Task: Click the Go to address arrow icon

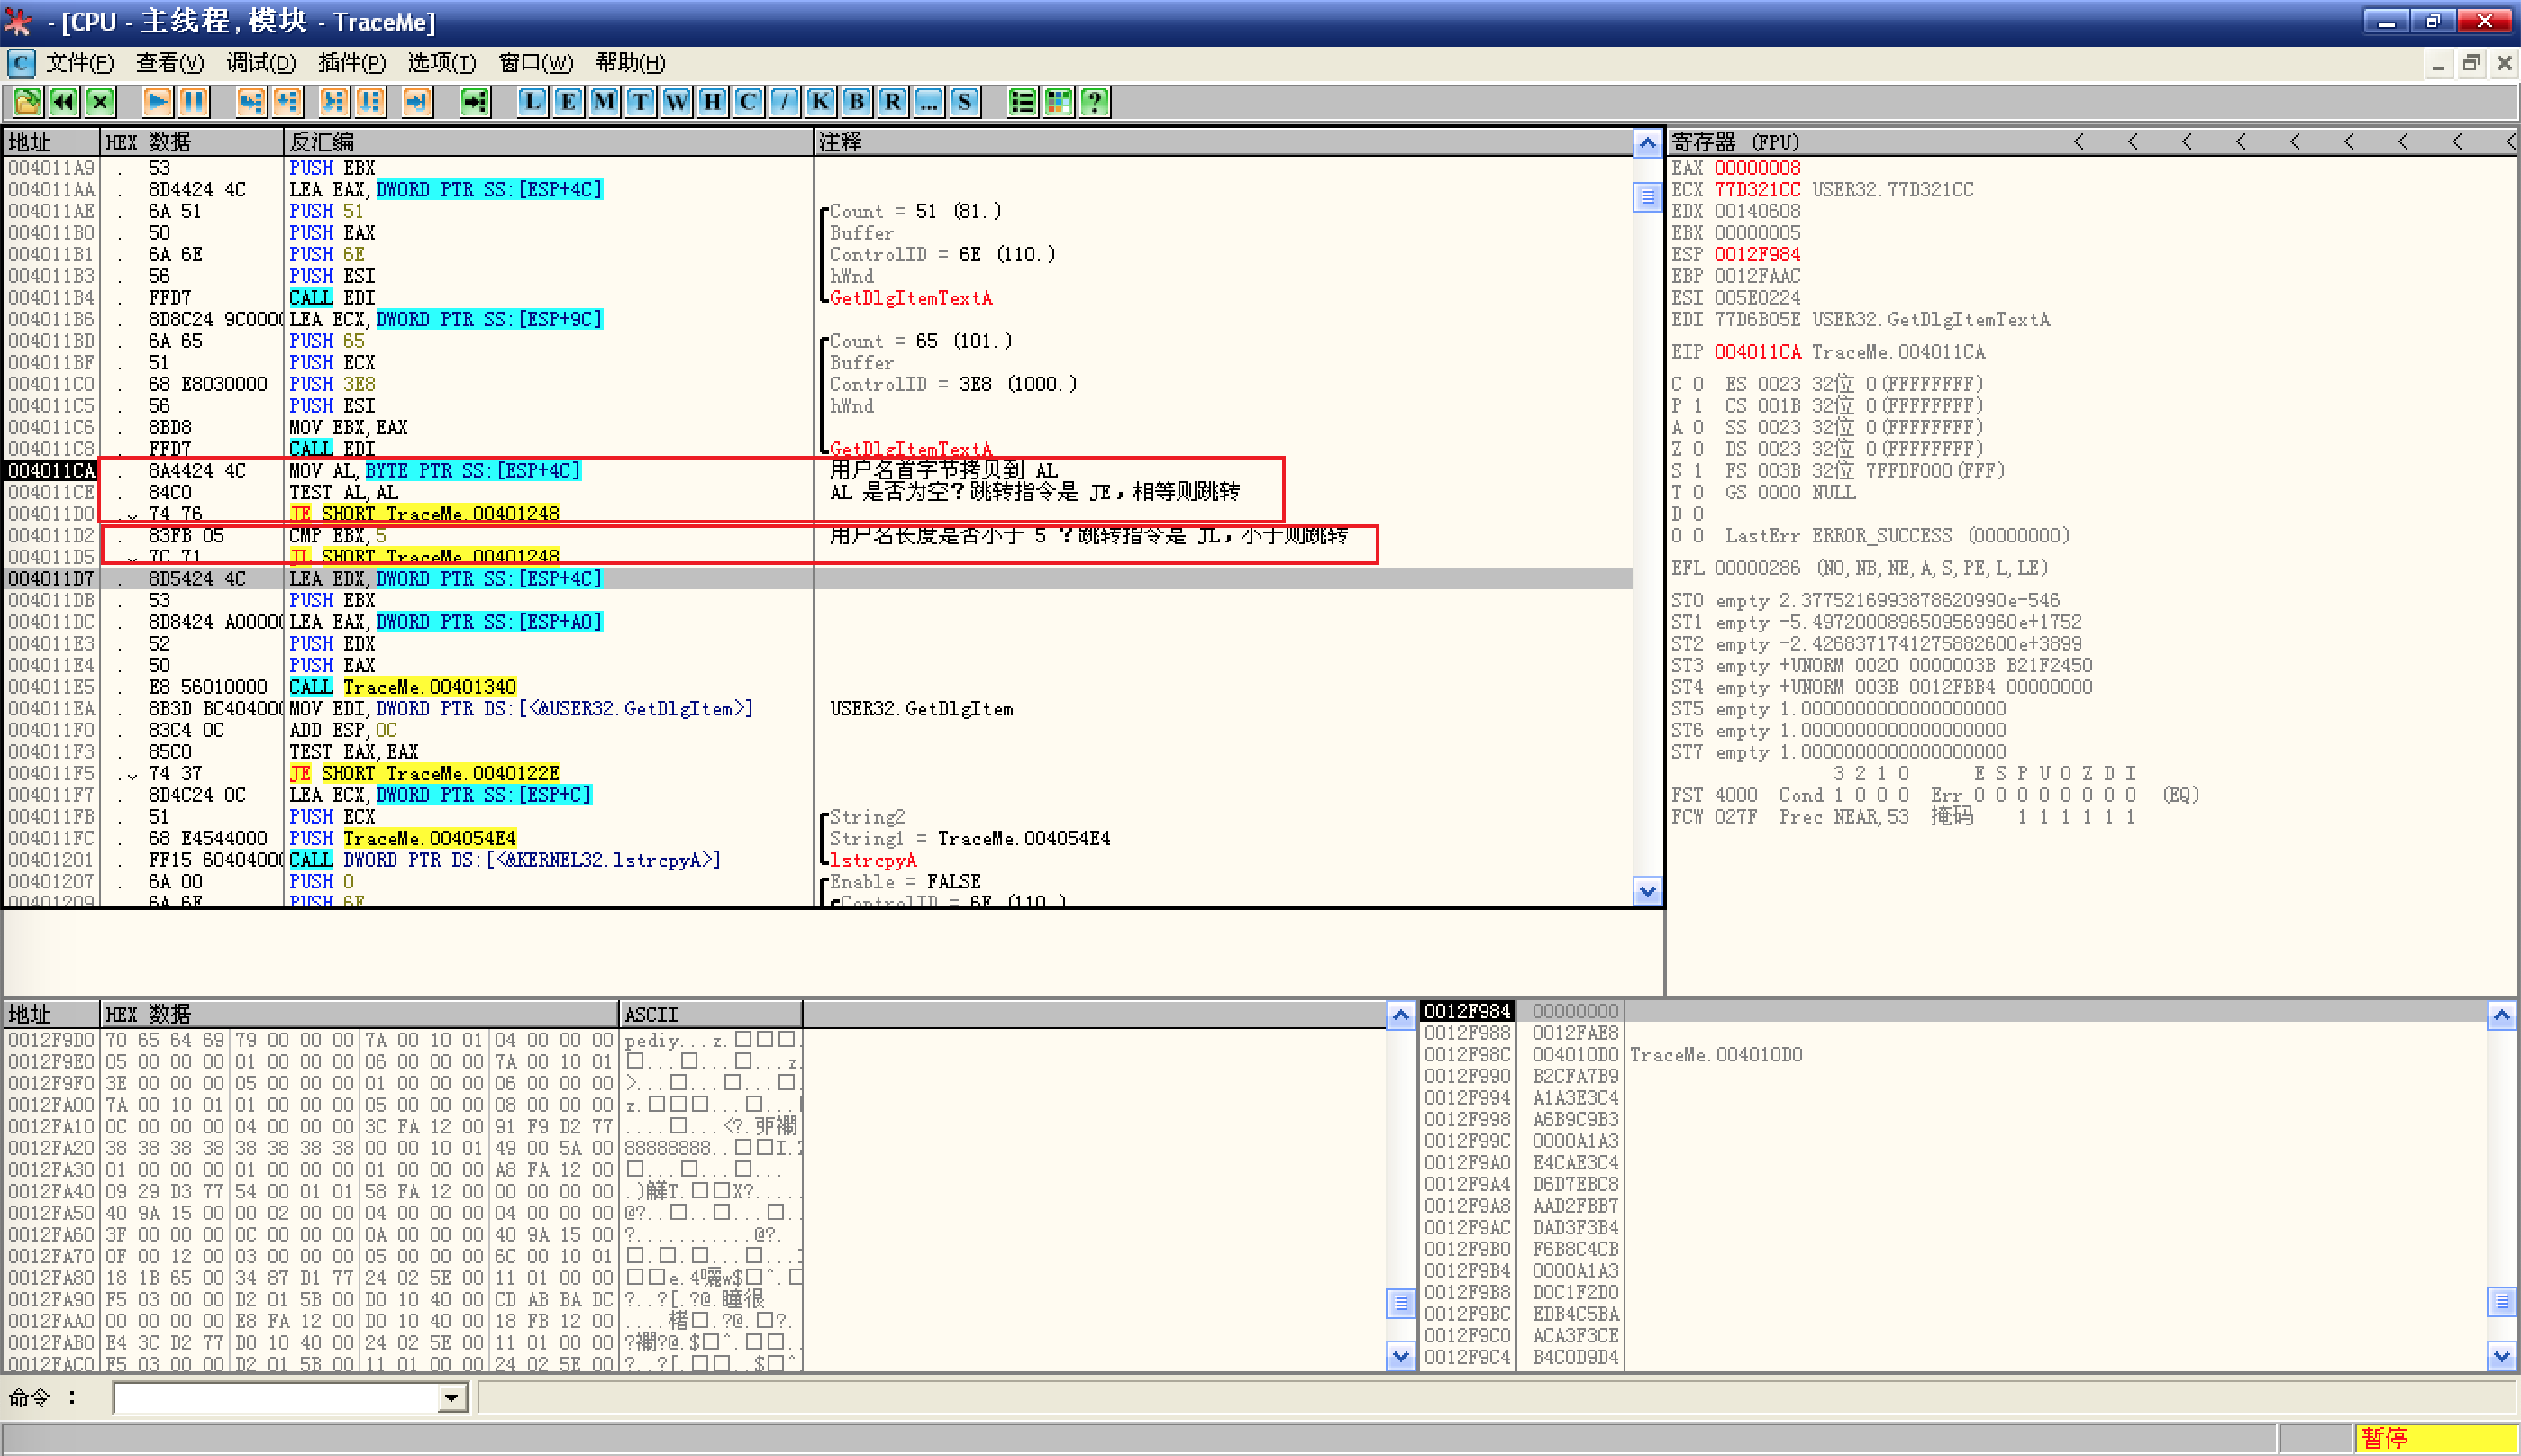Action: (x=475, y=101)
